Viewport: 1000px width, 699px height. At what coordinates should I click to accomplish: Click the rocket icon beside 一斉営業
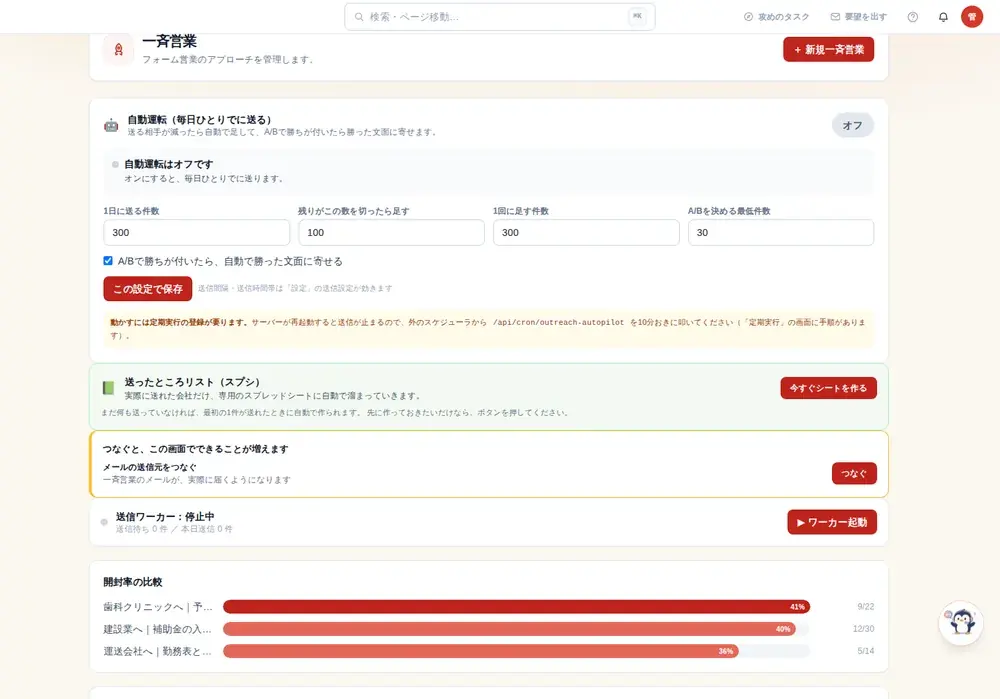coord(119,50)
